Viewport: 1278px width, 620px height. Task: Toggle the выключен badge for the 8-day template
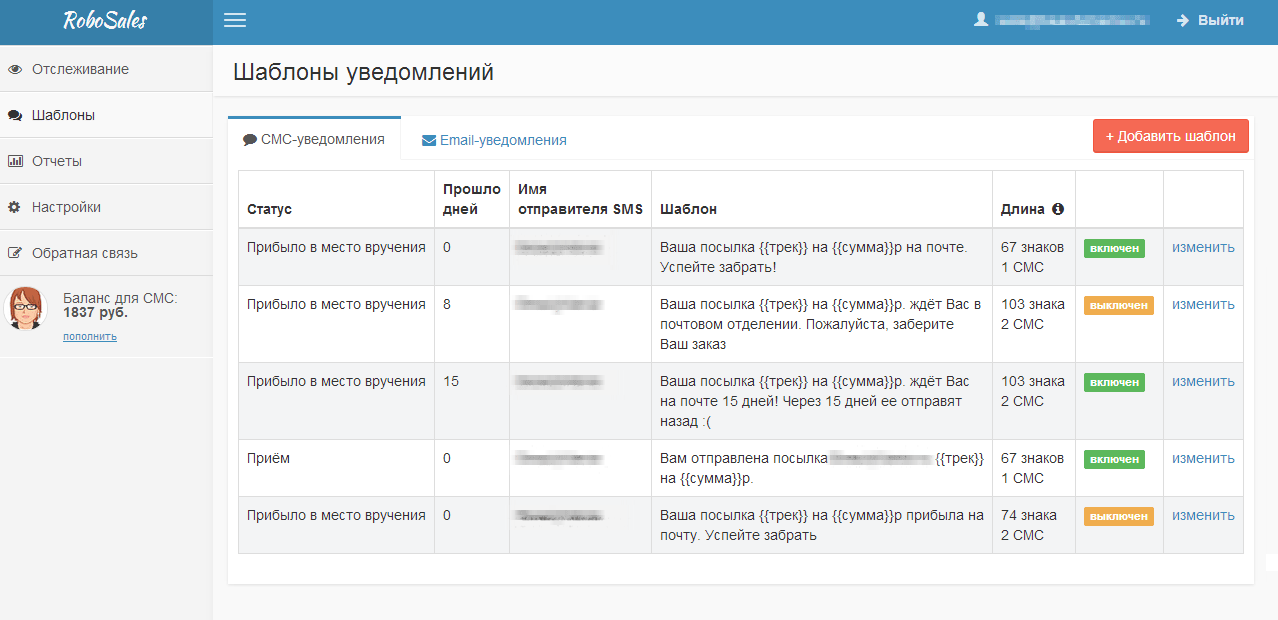pos(1118,305)
